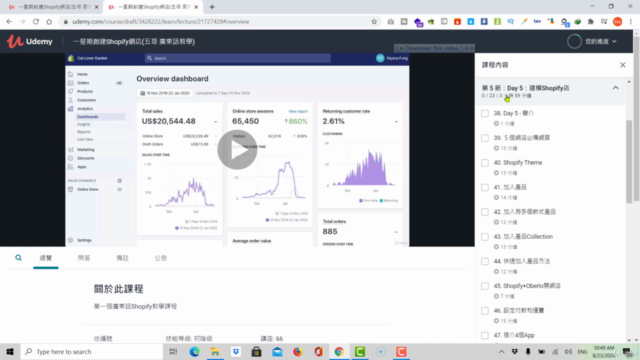640x360 pixels.
Task: Open lecture 47 about 4 Apps
Action: [514, 335]
